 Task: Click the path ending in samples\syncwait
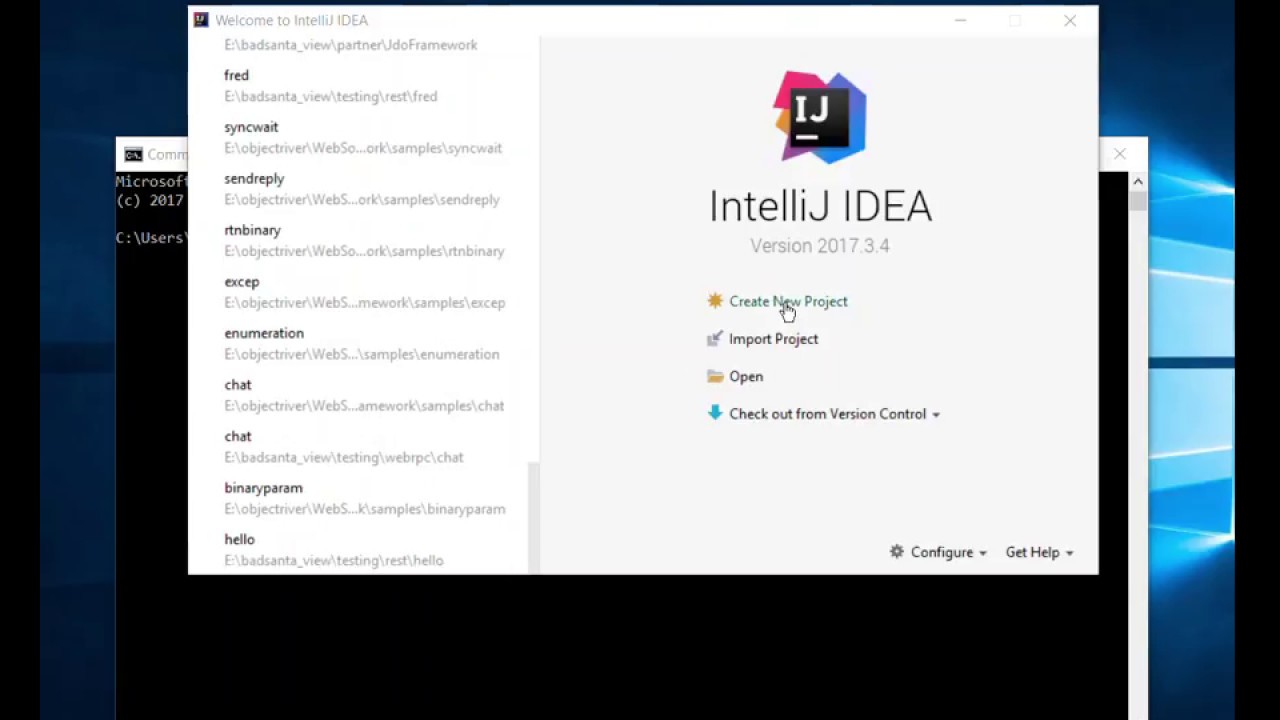(363, 148)
